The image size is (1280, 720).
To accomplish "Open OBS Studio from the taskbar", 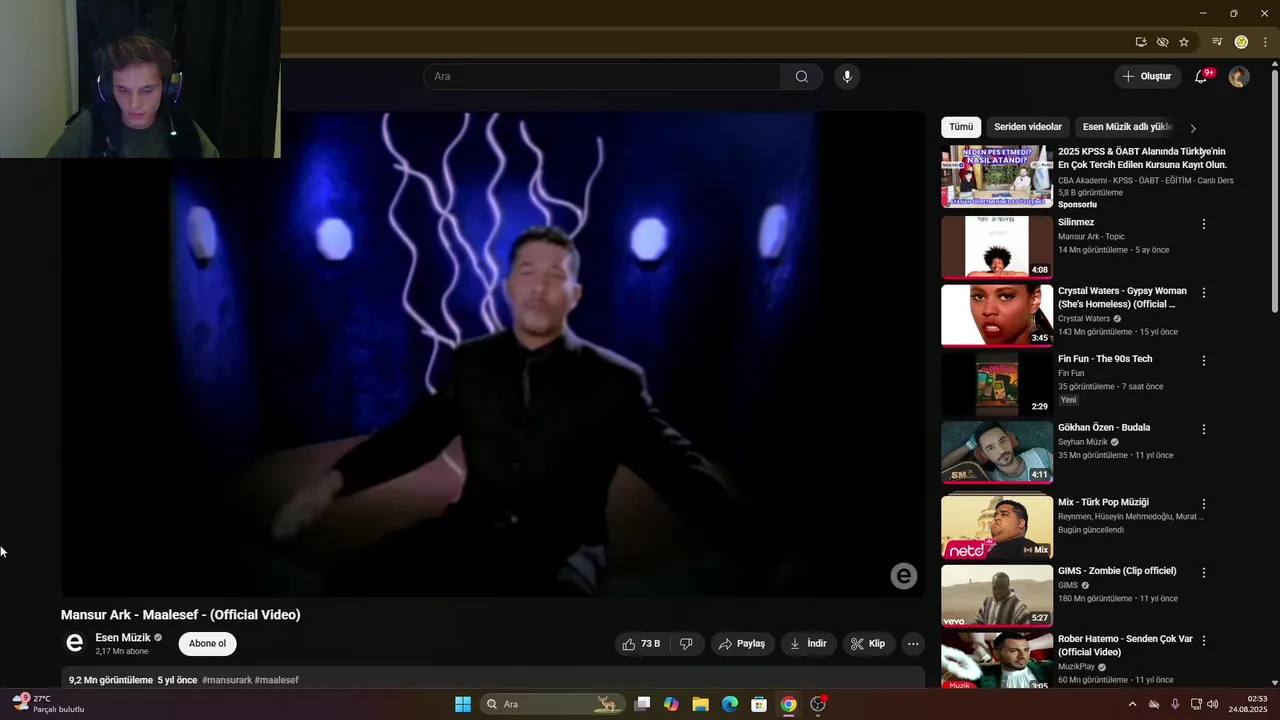I will point(818,704).
